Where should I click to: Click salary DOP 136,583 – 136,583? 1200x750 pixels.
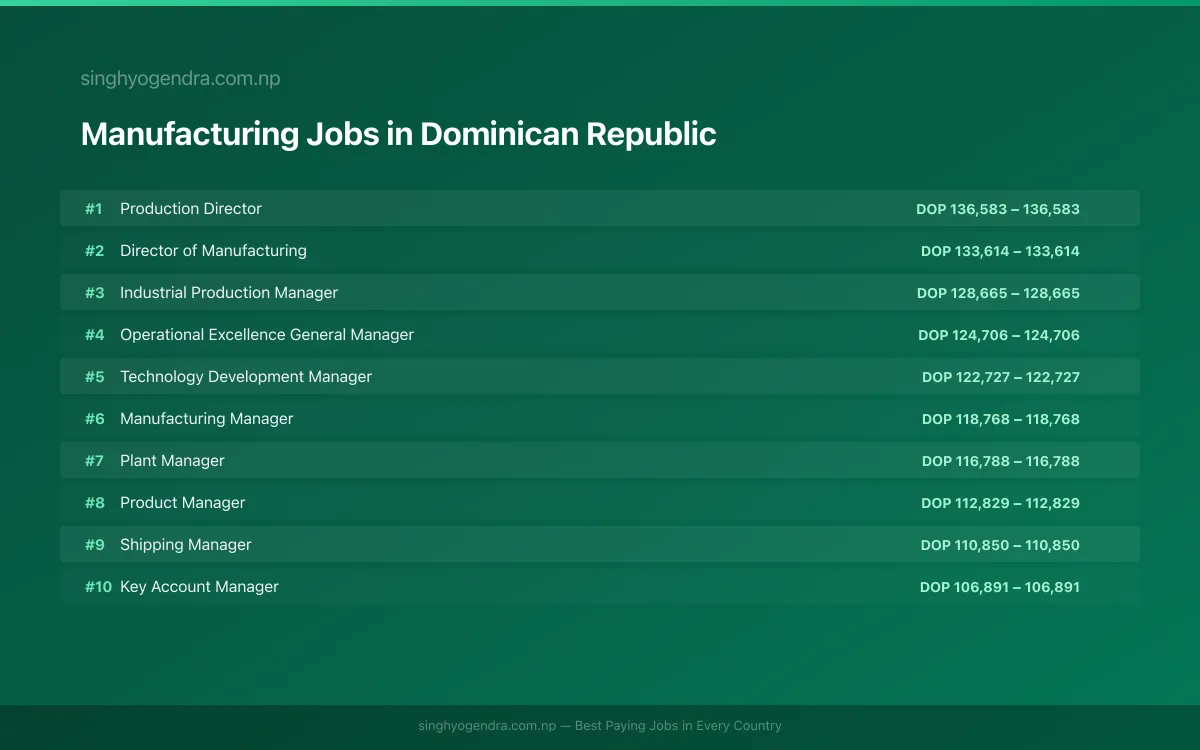(998, 209)
